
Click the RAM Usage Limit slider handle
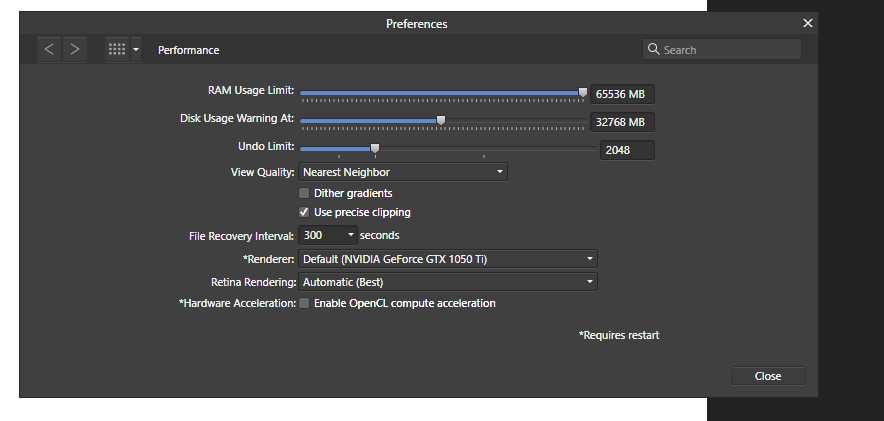point(583,92)
